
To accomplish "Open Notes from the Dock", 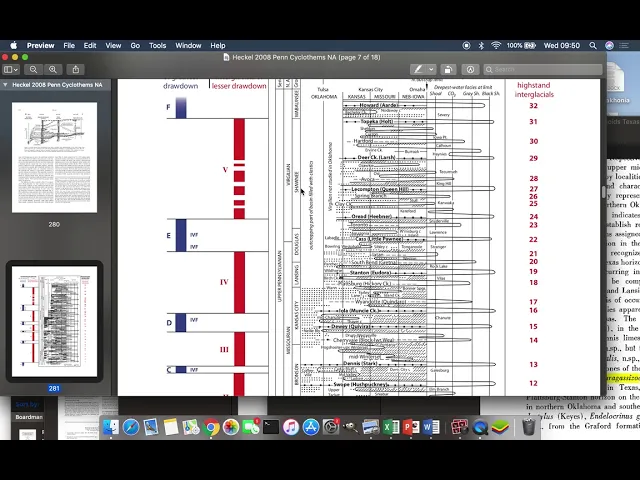I will coord(171,427).
